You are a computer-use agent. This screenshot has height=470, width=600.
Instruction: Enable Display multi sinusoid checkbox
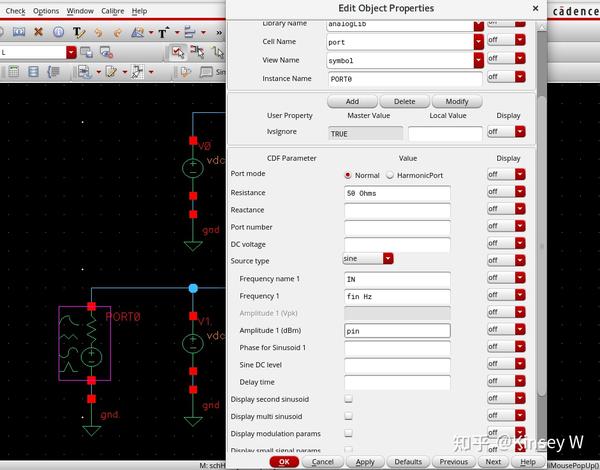[348, 416]
